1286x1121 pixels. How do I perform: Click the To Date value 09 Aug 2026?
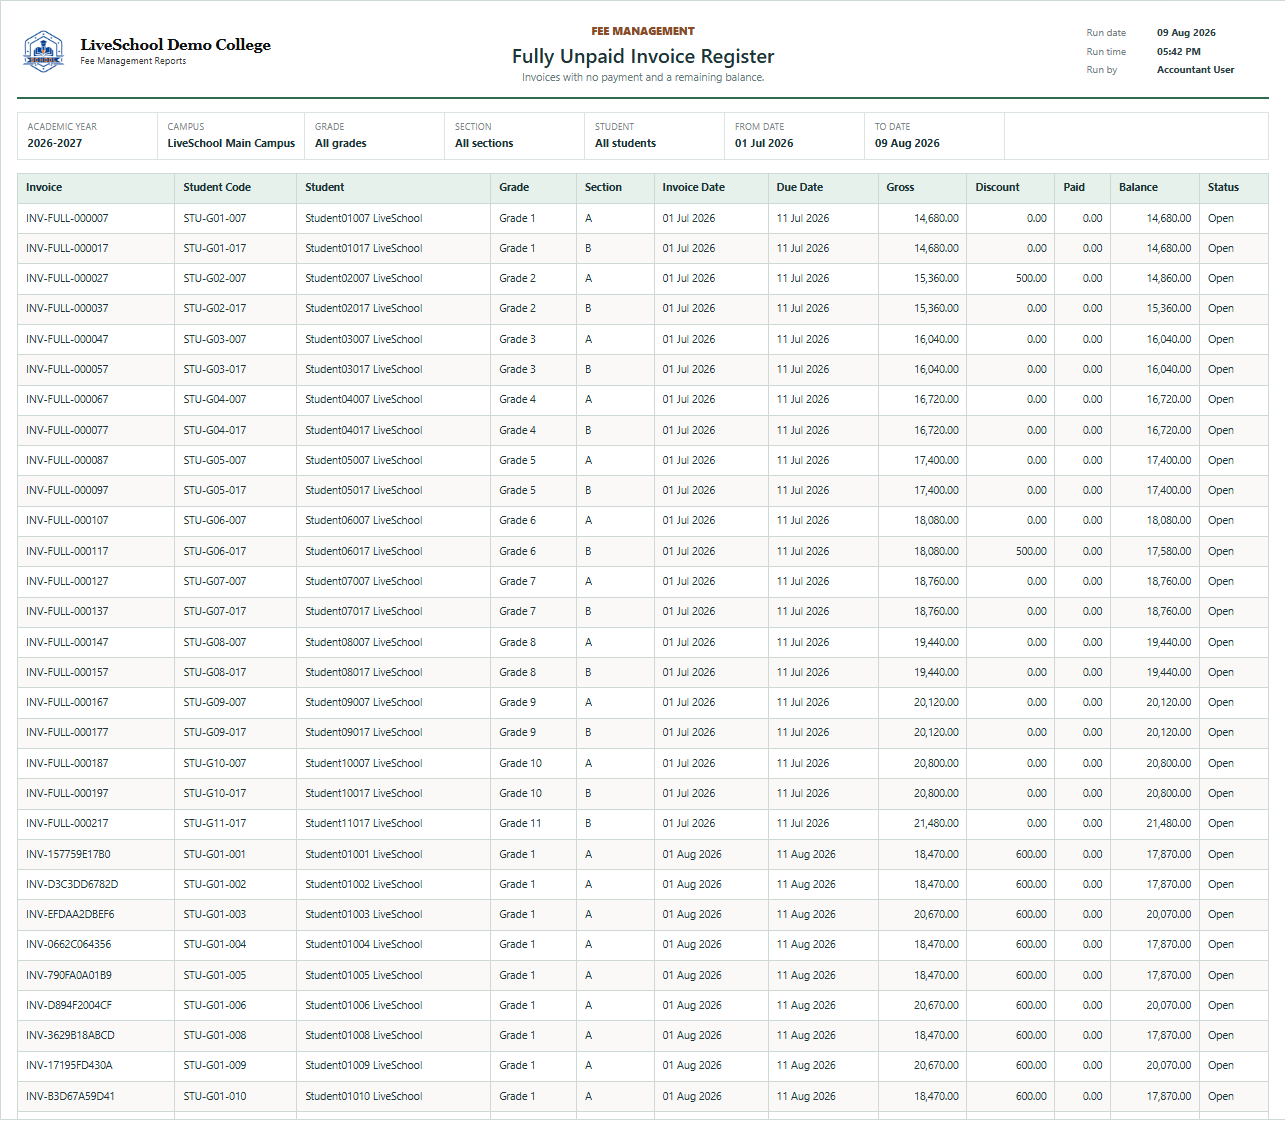point(907,143)
